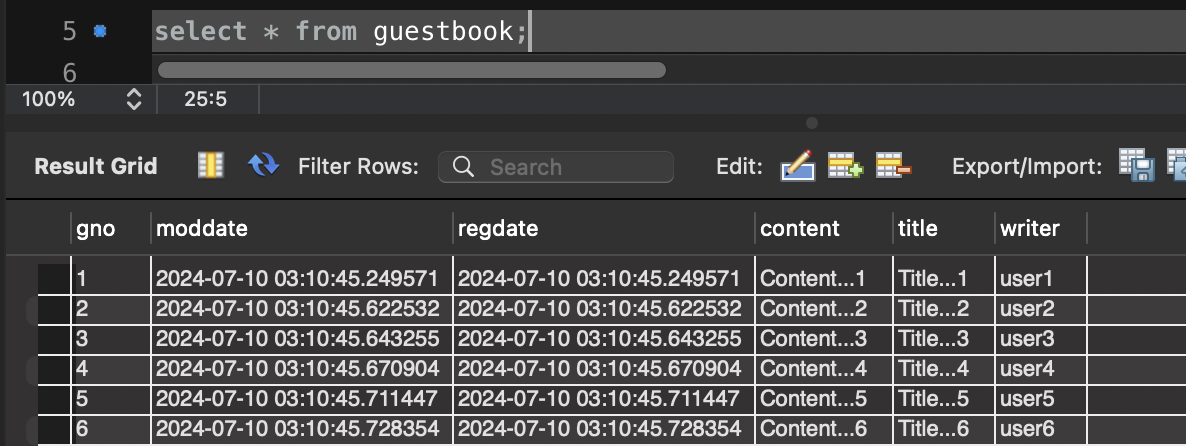Select the Title...1 cell
Image resolution: width=1186 pixels, height=446 pixels.
pos(944,278)
